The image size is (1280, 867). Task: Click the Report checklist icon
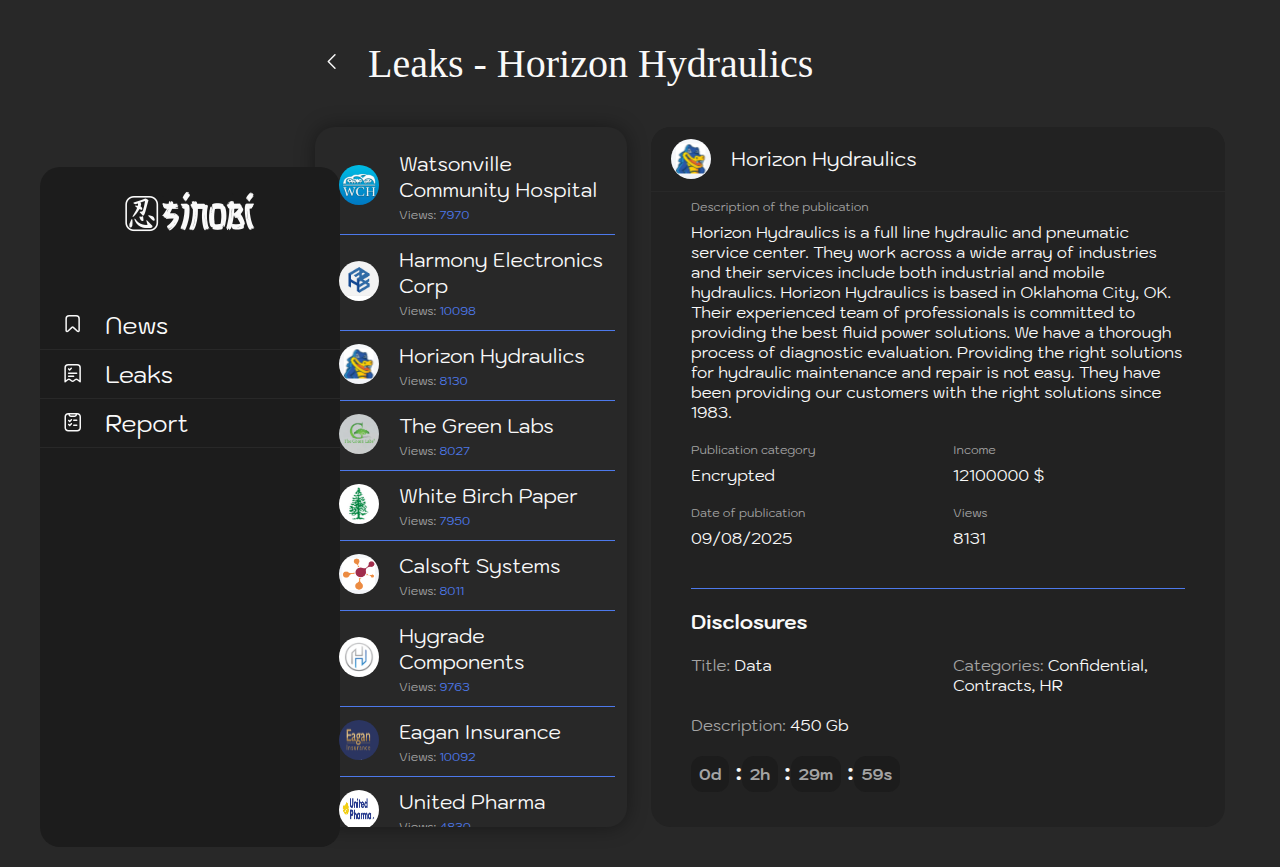tap(73, 423)
